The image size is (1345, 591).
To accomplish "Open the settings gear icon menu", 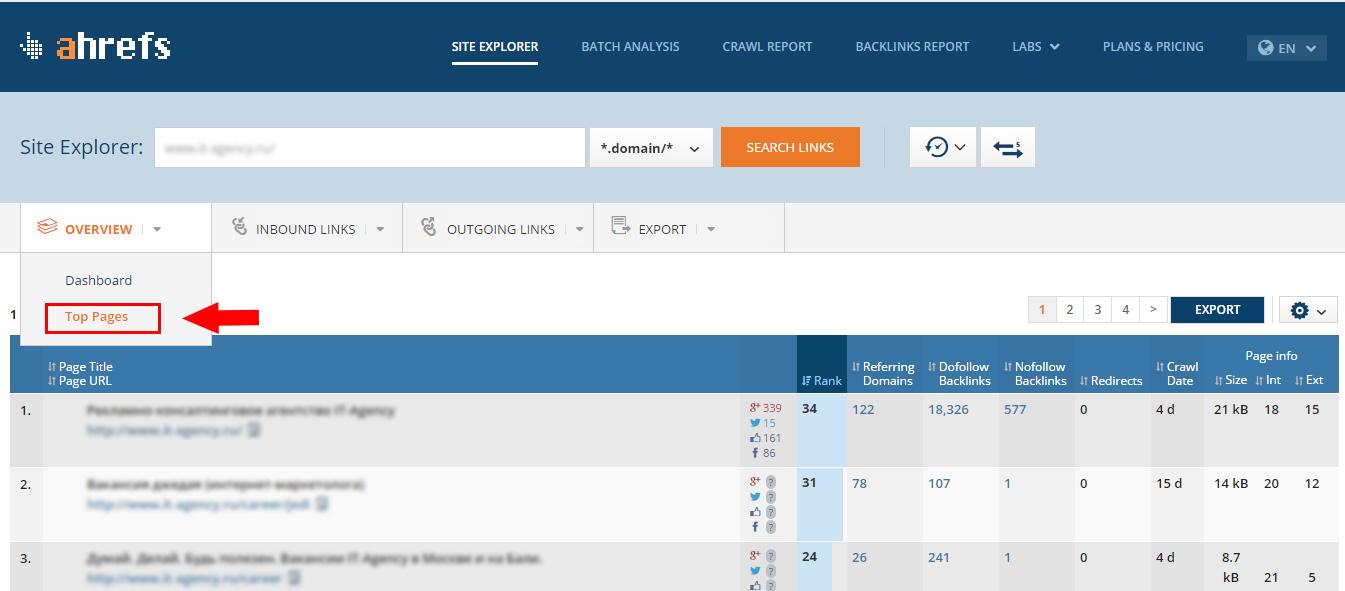I will (1308, 310).
